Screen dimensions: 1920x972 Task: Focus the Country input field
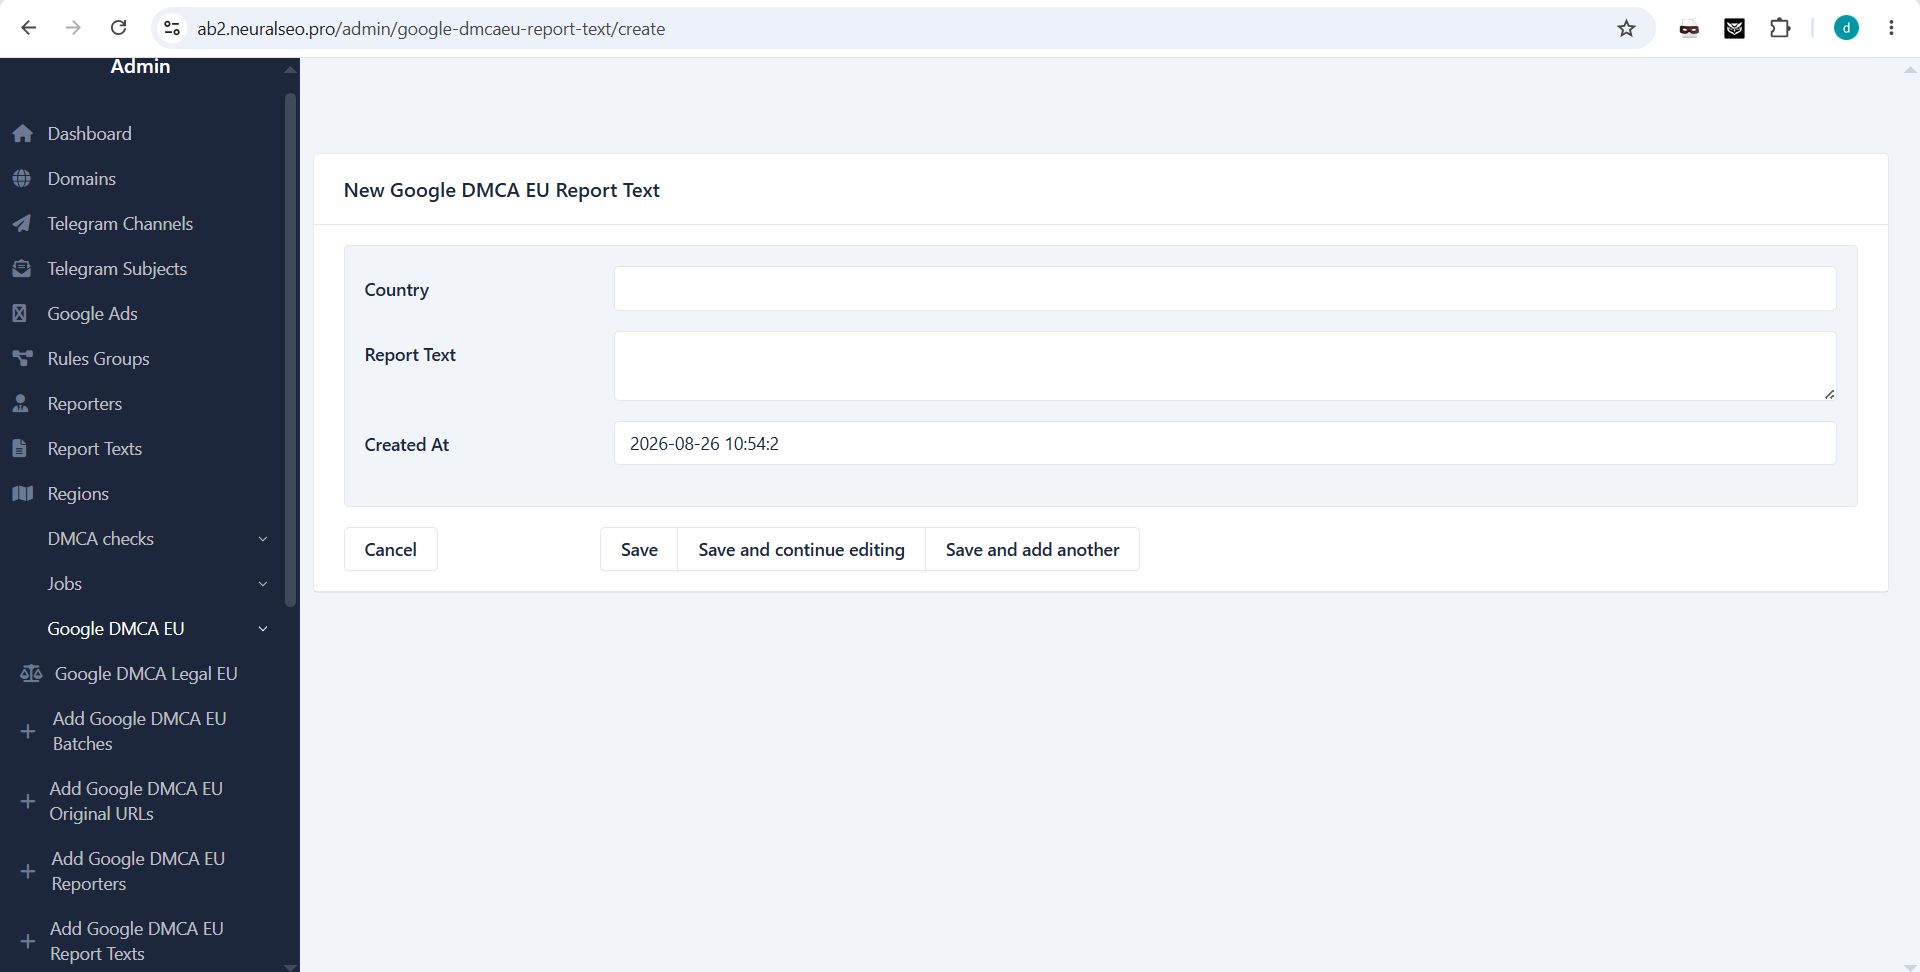(x=1225, y=289)
